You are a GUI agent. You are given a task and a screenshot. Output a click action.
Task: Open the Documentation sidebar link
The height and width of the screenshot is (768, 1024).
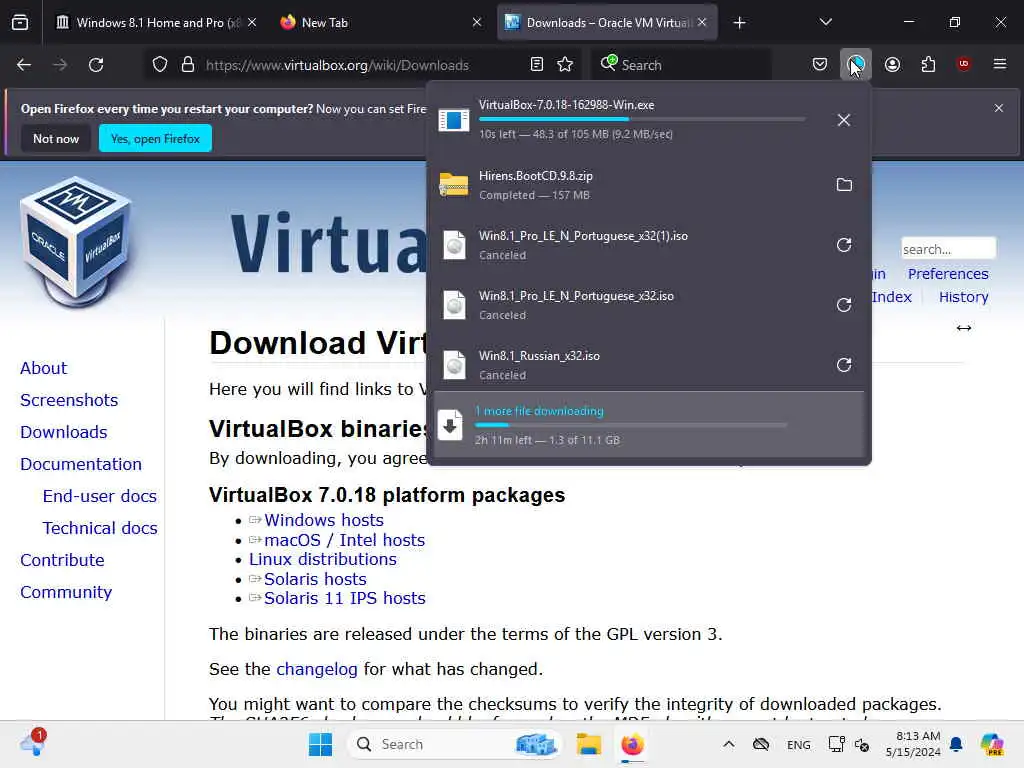point(81,464)
